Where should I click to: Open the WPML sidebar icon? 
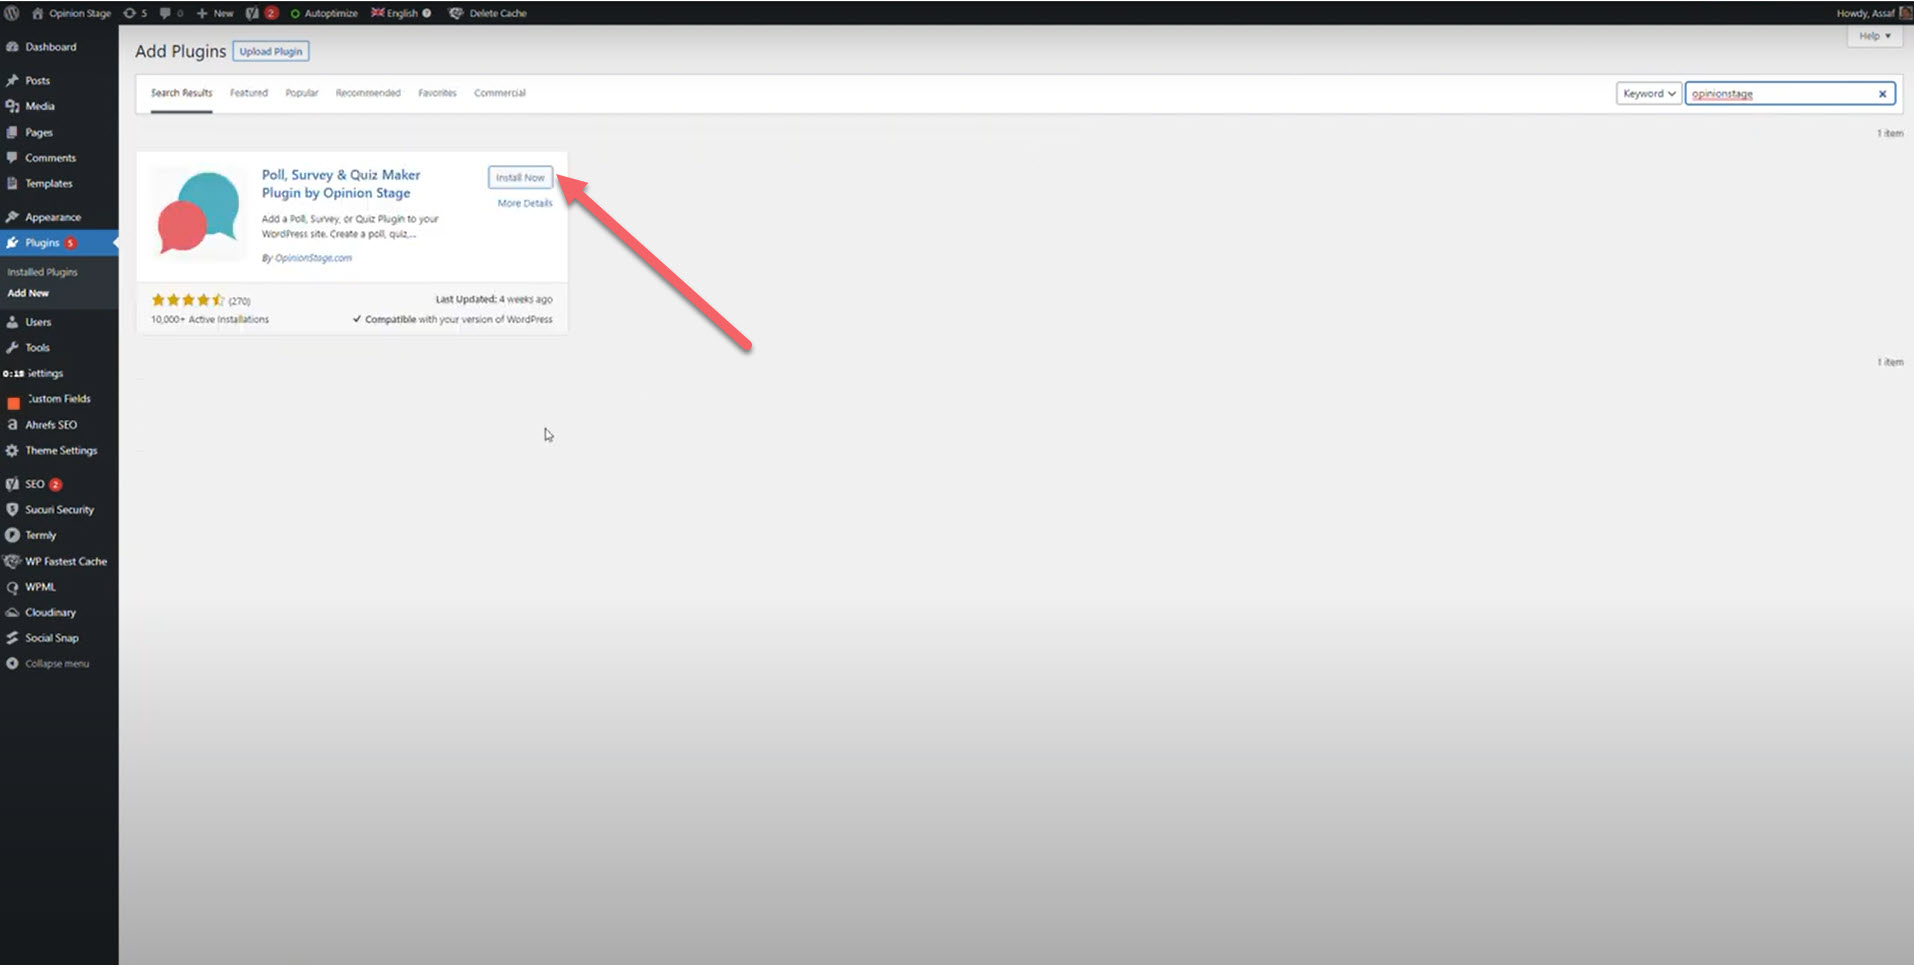point(12,588)
